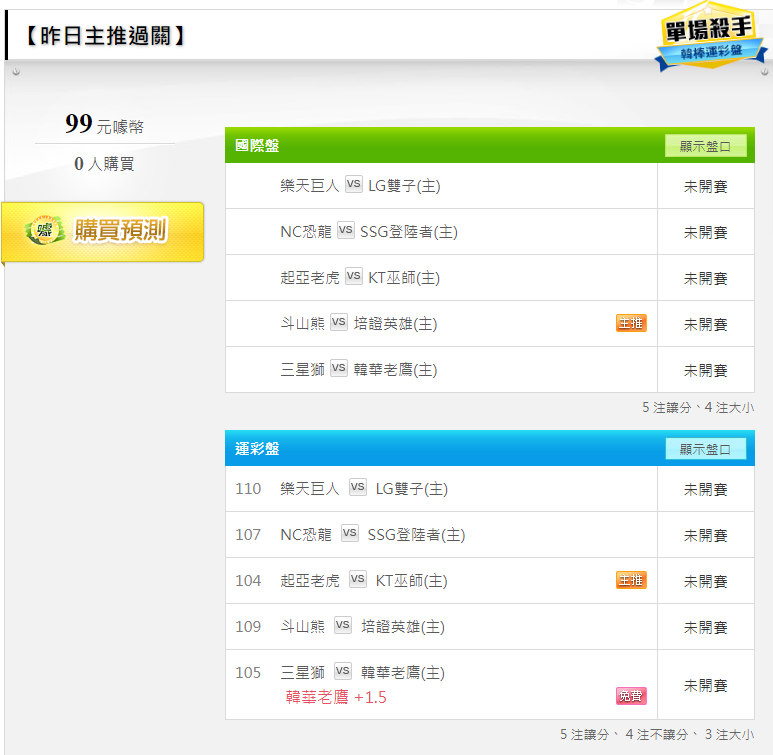Click game number 110

pyautogui.click(x=248, y=489)
